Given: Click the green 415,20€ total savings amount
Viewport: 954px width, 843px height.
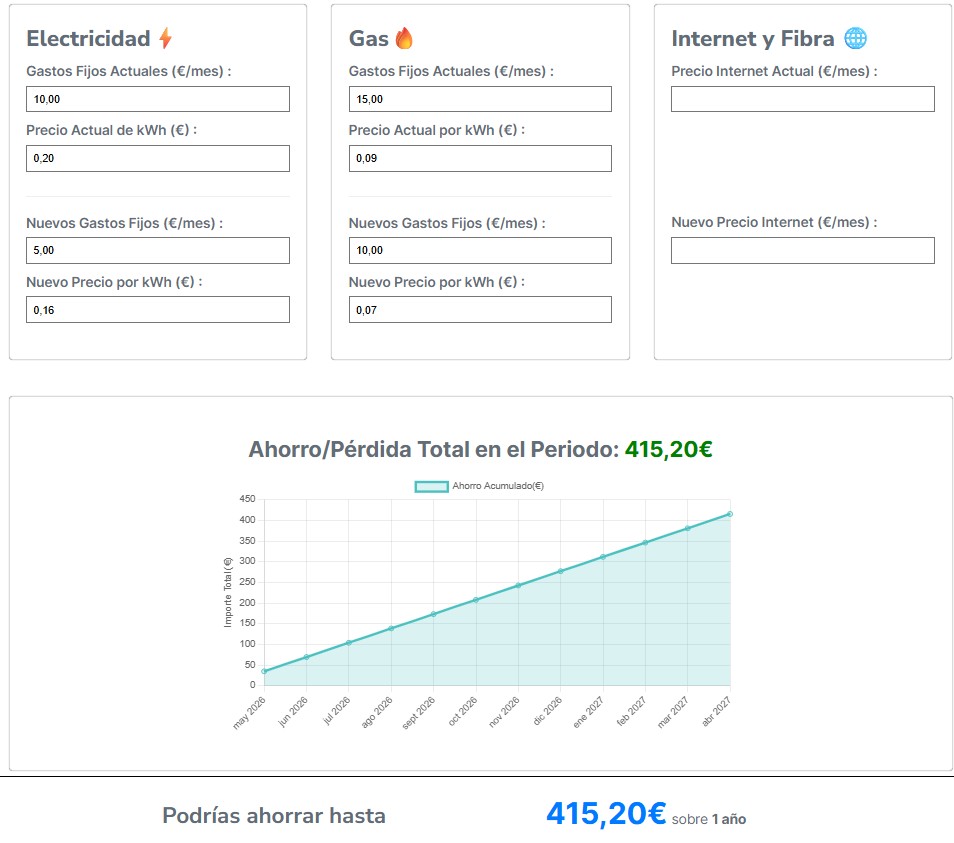Looking at the screenshot, I should (668, 450).
